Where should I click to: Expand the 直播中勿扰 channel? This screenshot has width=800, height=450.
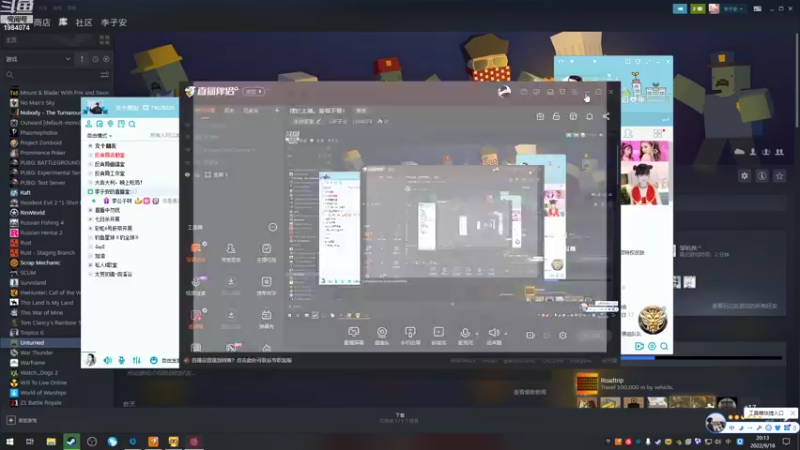[x=91, y=210]
